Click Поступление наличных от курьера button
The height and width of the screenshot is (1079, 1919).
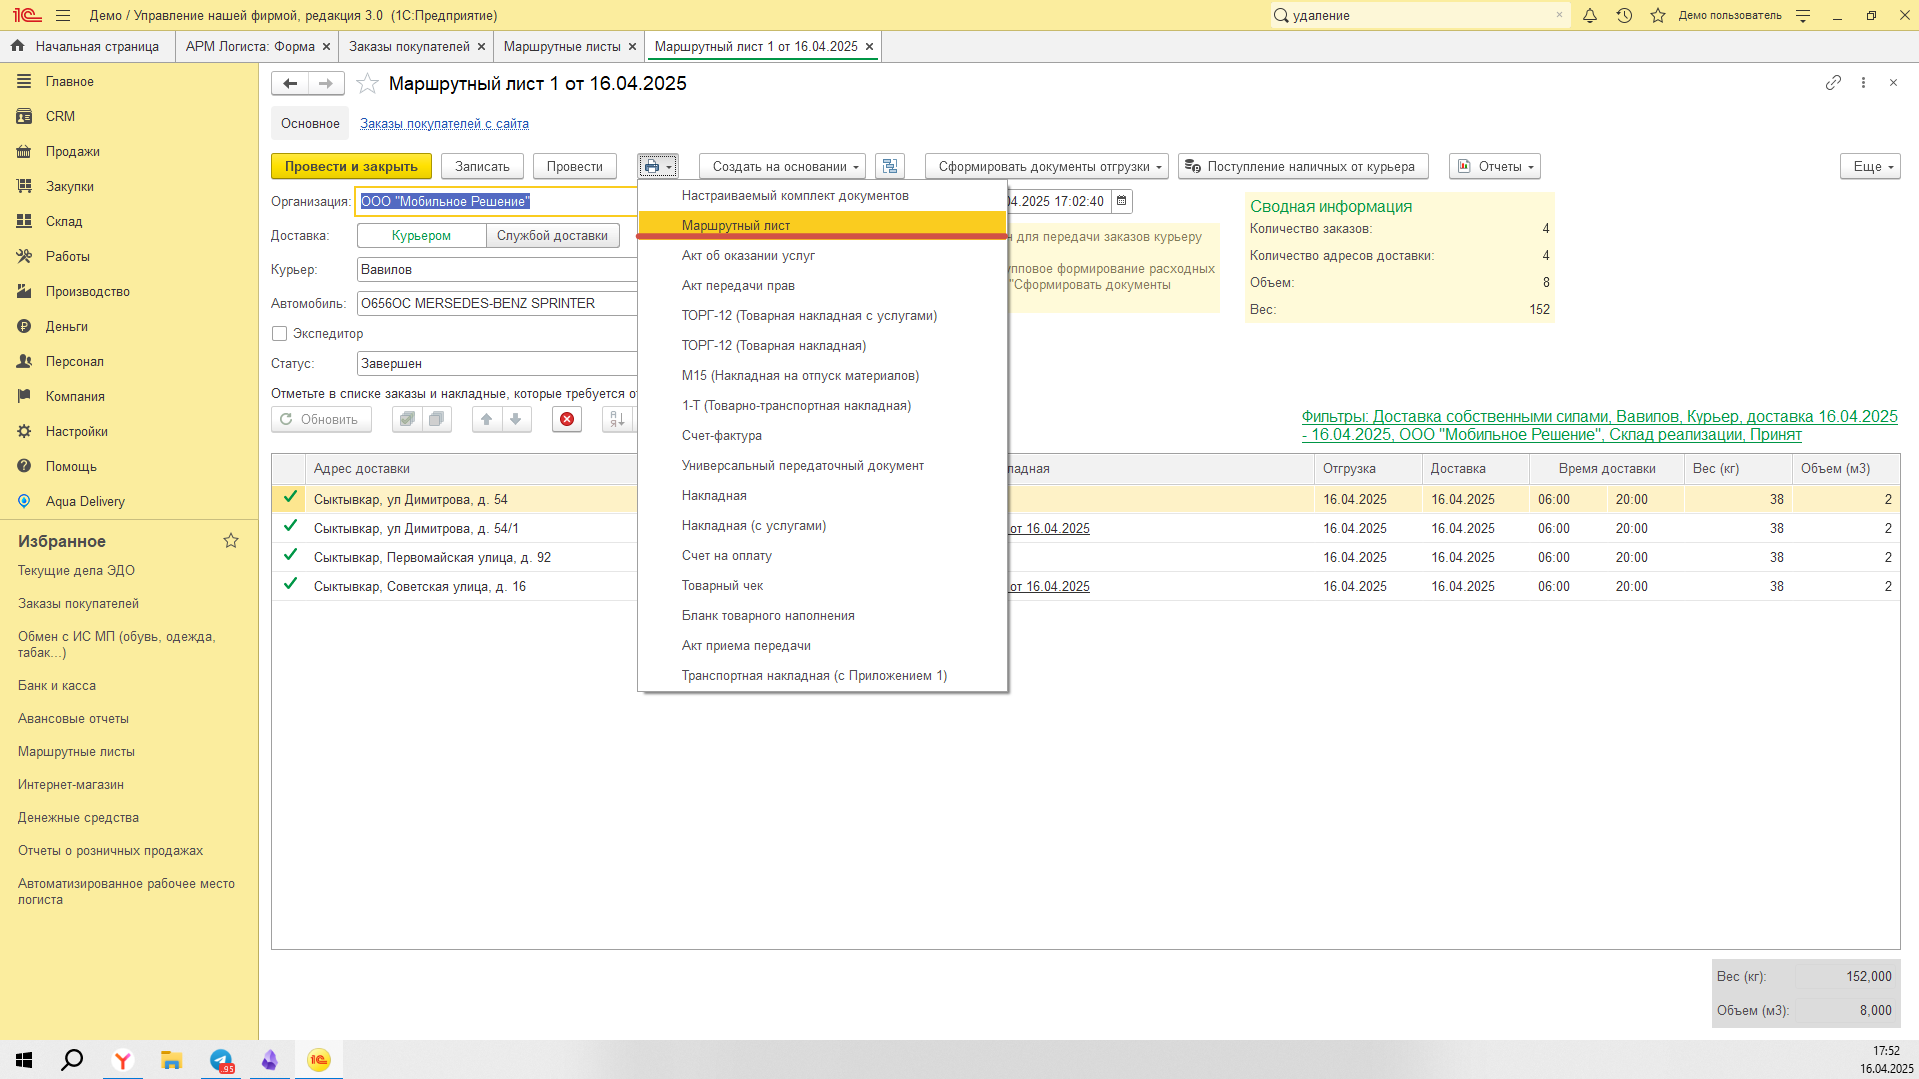point(1303,166)
